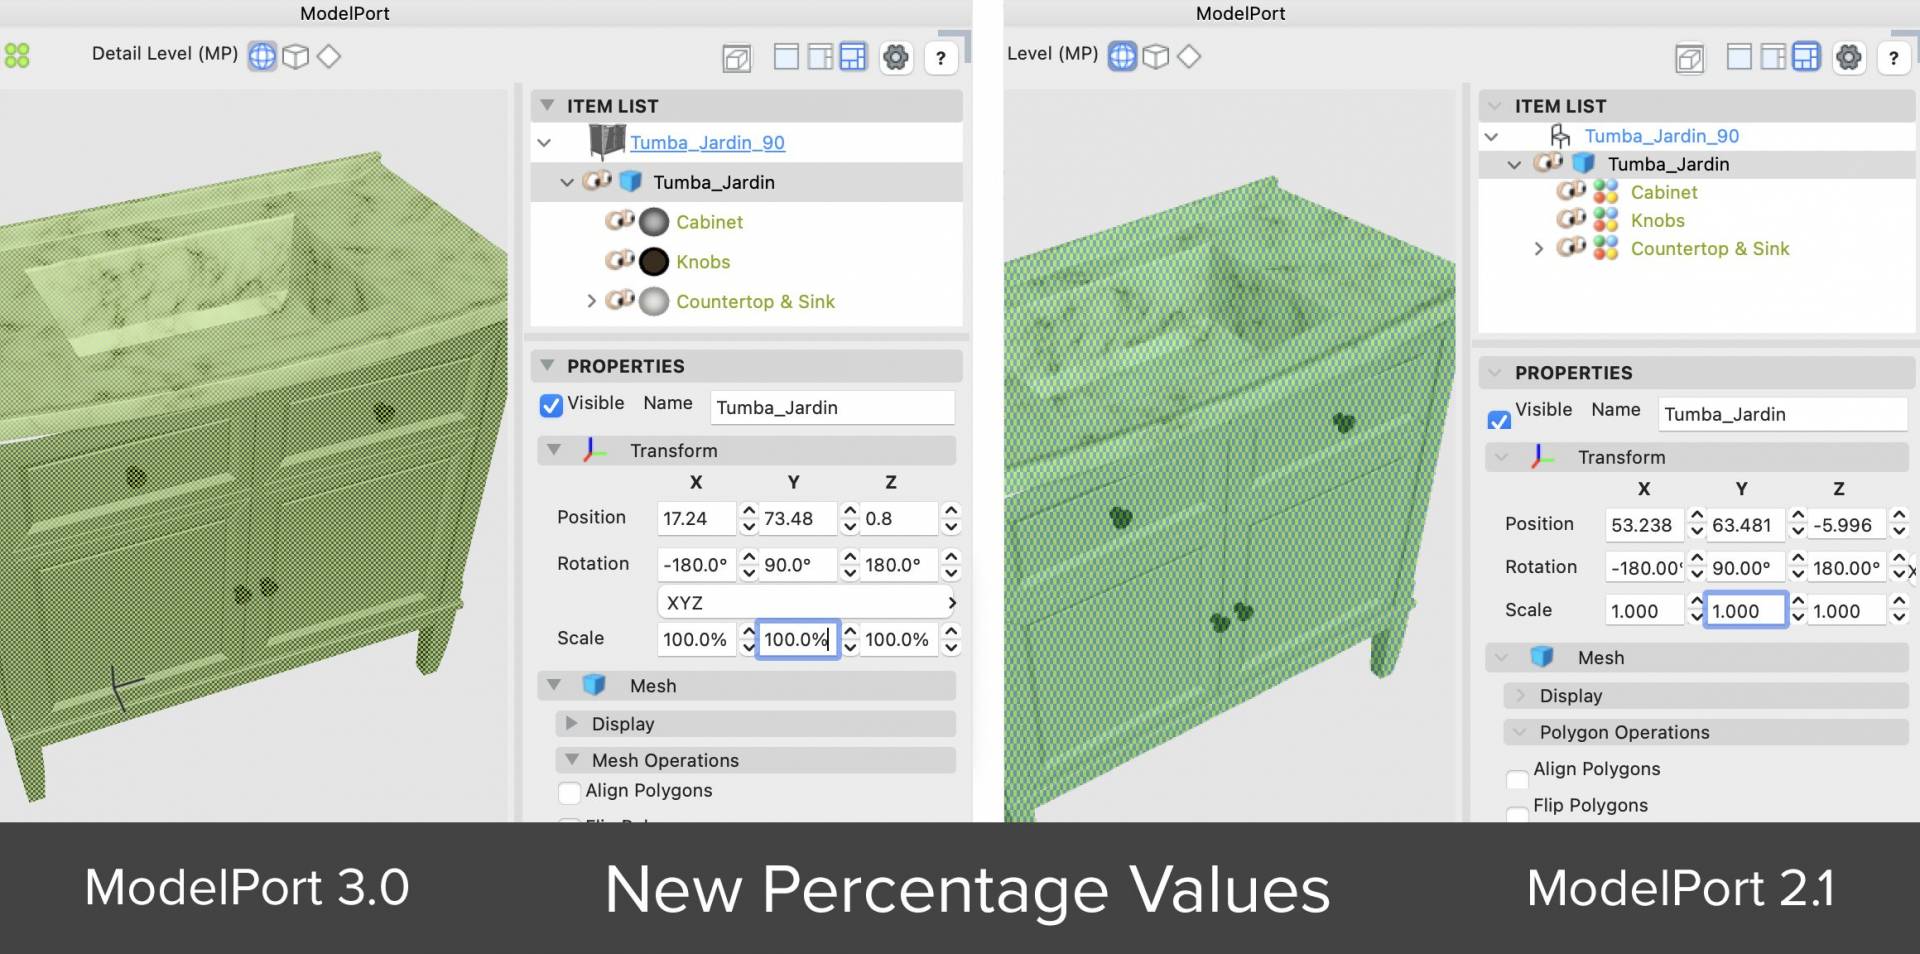Uncheck the Visible checkbox in ModelPort 3.0
This screenshot has height=954, width=1920.
551,405
